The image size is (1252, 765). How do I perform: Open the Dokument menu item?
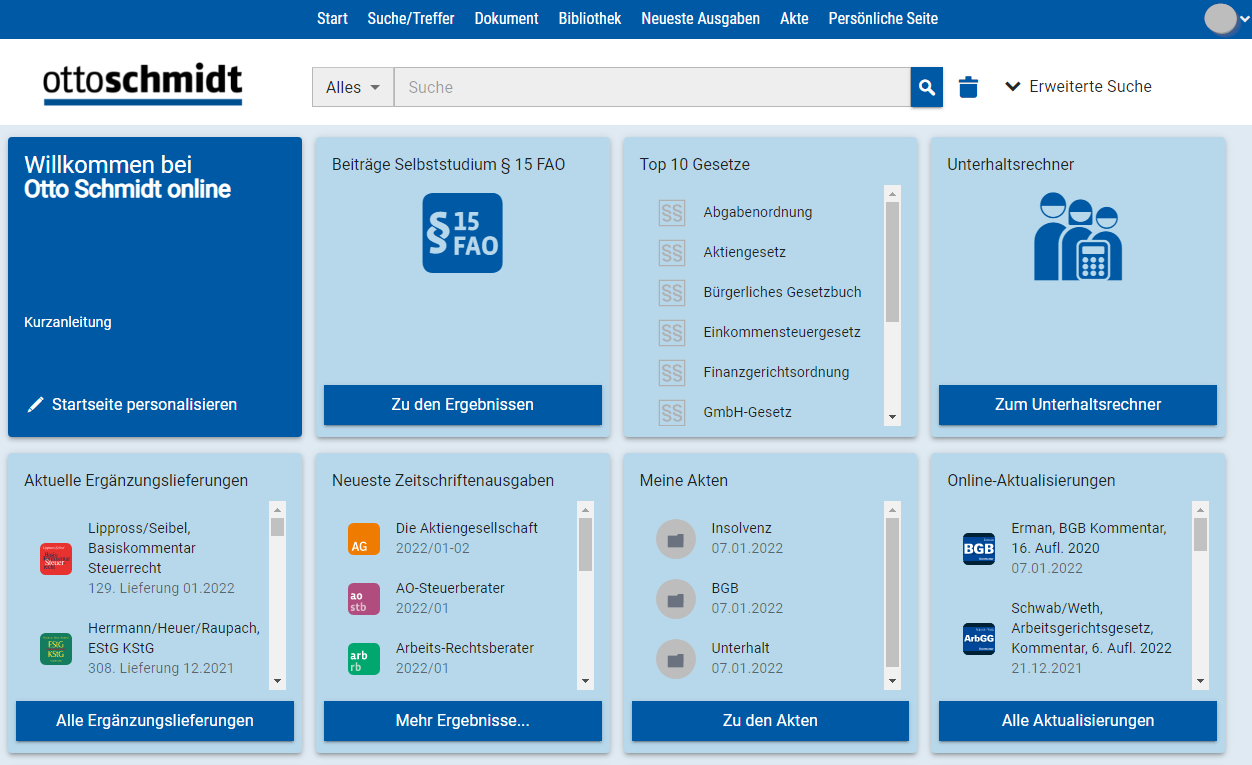coord(506,19)
